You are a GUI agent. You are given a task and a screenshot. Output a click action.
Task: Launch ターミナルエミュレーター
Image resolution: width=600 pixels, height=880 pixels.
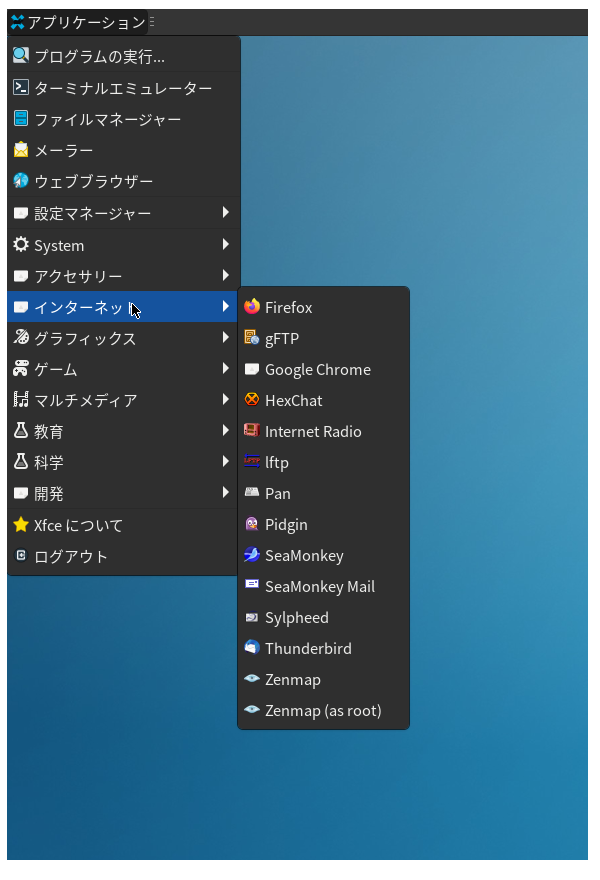pos(122,87)
